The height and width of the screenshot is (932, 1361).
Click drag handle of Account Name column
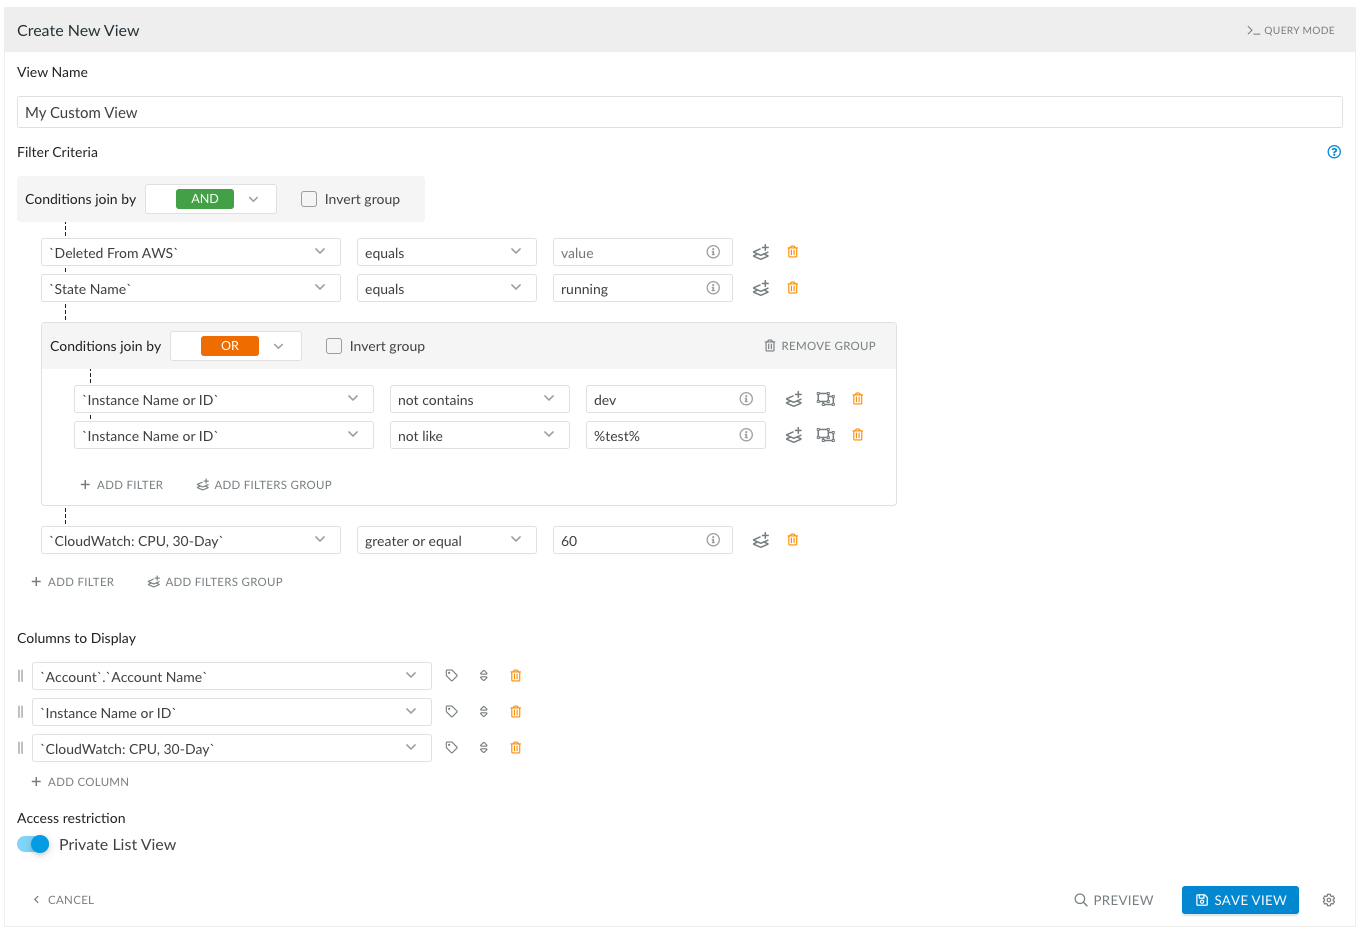pos(20,676)
